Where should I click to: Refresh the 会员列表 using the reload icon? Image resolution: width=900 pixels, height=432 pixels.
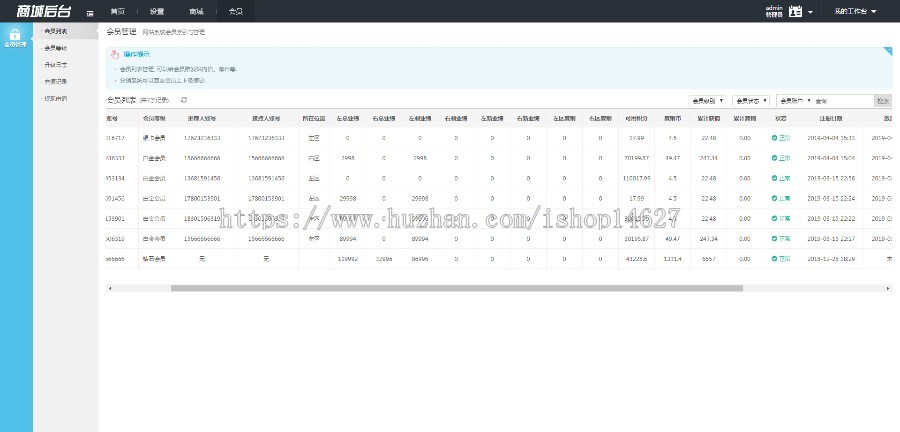click(184, 100)
